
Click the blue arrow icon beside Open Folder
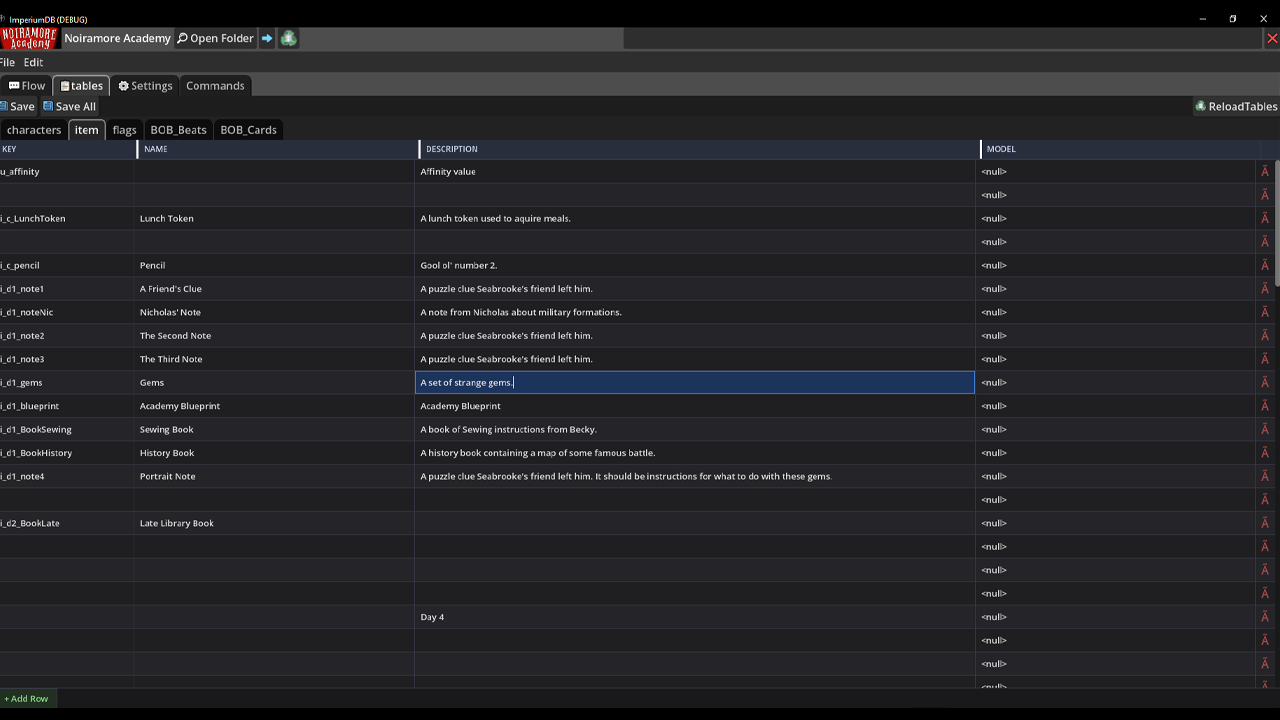[267, 38]
